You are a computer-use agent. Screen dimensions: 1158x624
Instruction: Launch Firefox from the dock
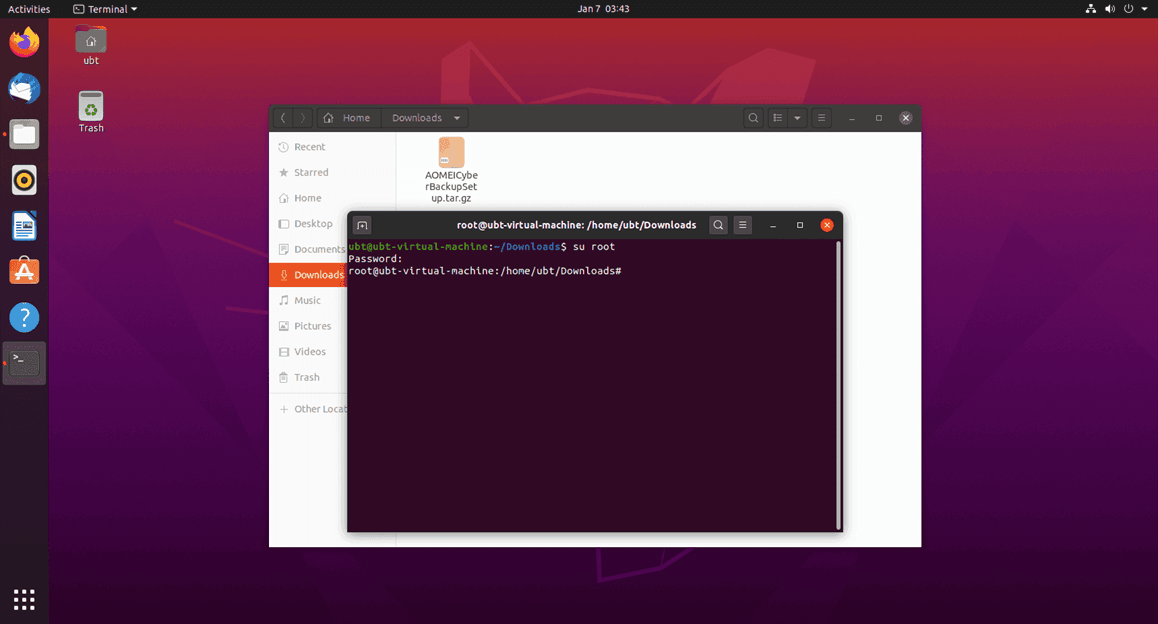pyautogui.click(x=24, y=43)
